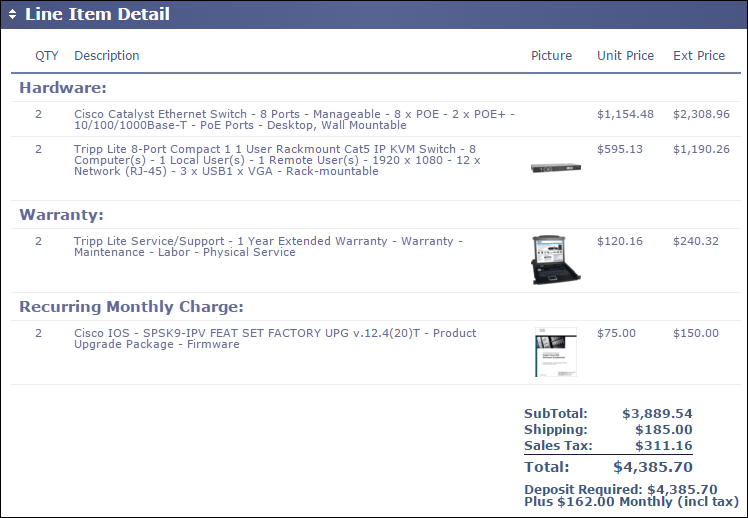
Task: Click the SubTotal label
Action: click(x=556, y=414)
